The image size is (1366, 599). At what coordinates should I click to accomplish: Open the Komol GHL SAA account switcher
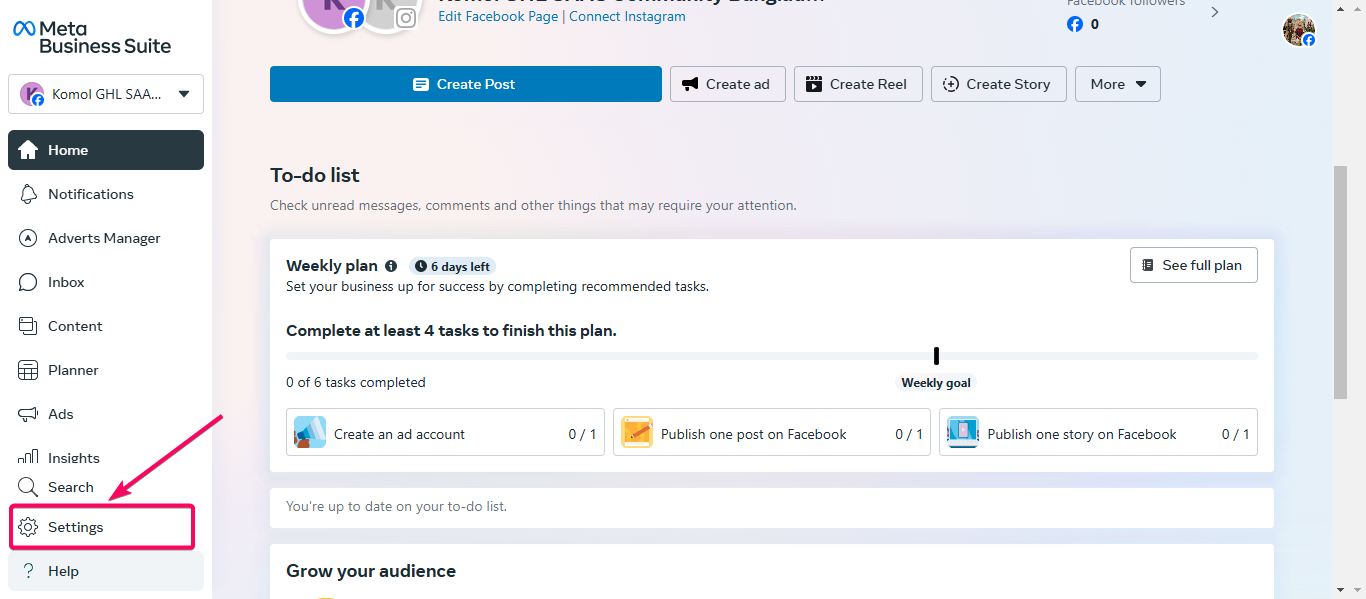(106, 94)
